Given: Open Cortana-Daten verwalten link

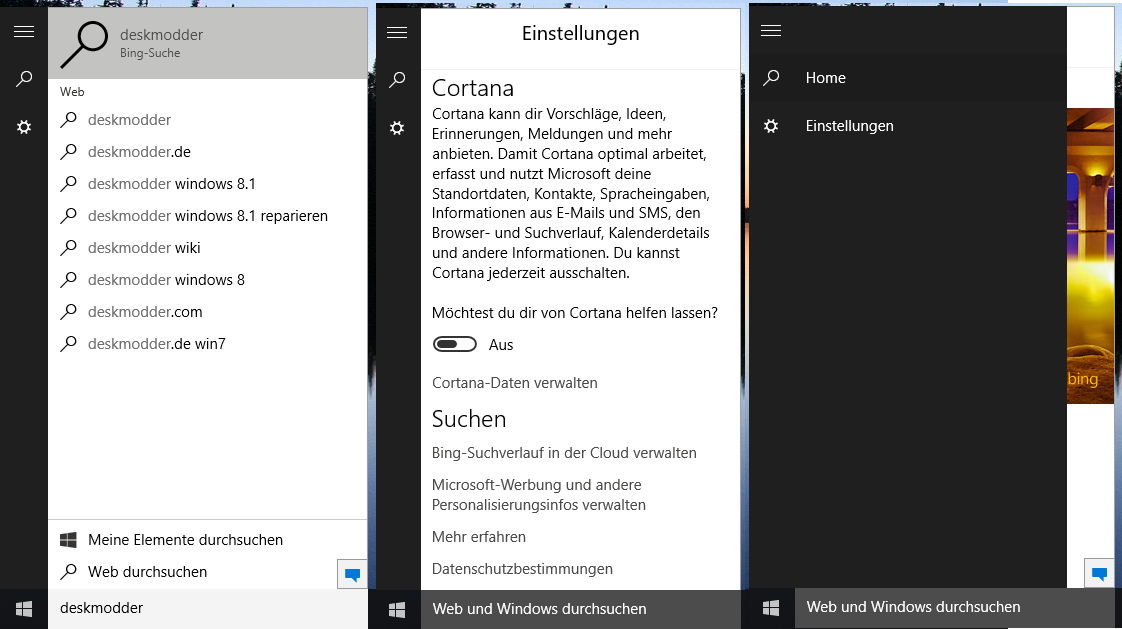Looking at the screenshot, I should pyautogui.click(x=514, y=383).
